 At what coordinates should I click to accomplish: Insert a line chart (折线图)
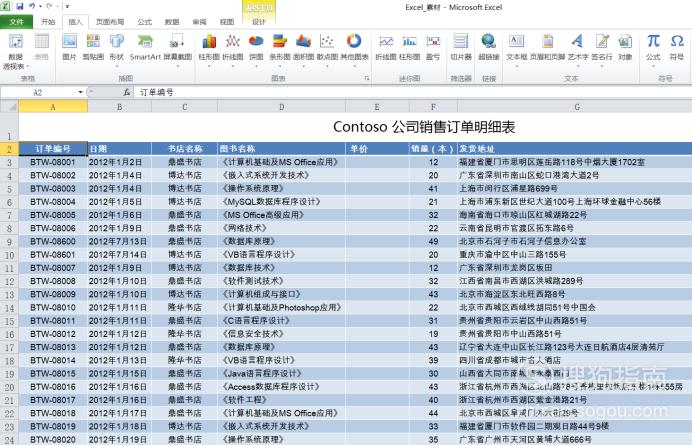coord(233,49)
